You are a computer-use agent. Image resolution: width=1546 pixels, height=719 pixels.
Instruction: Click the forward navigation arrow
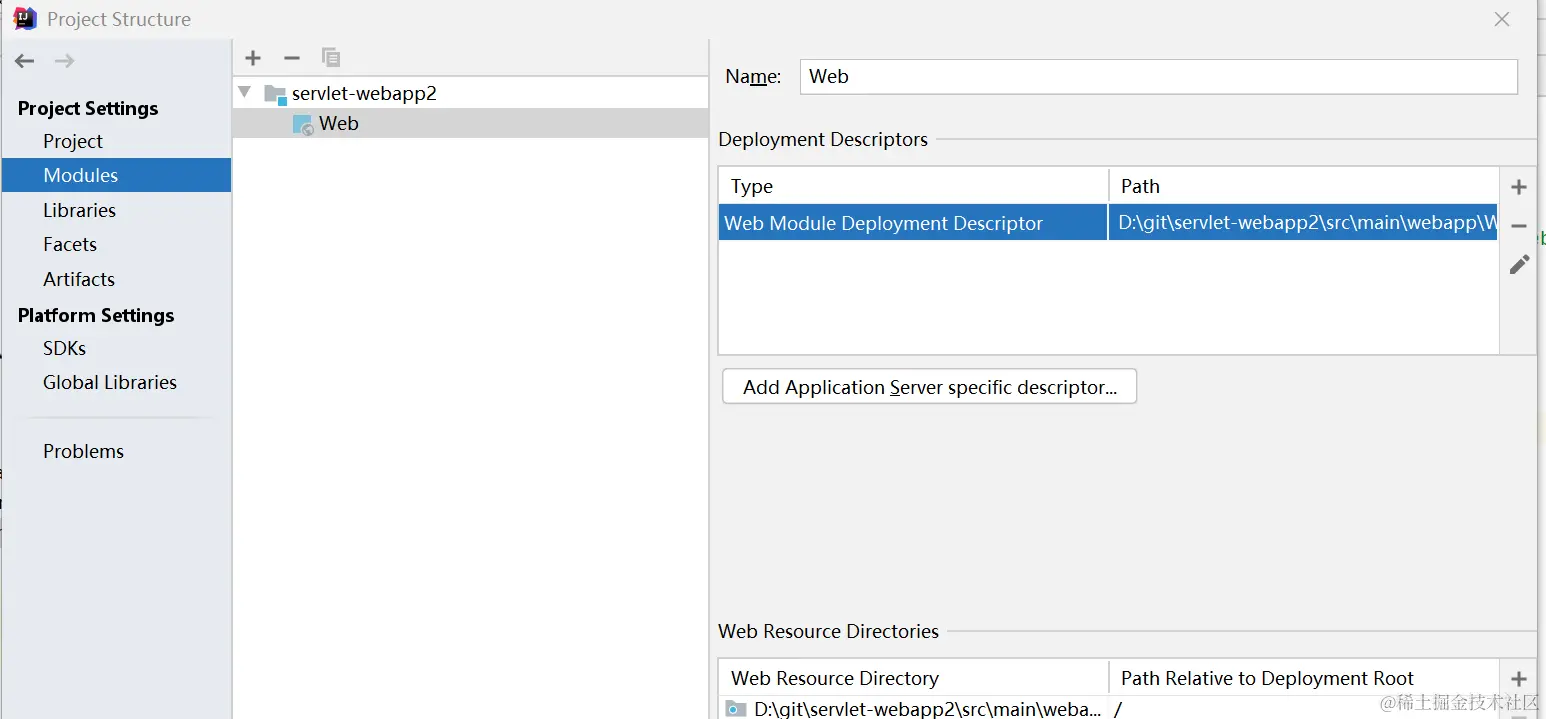tap(65, 61)
